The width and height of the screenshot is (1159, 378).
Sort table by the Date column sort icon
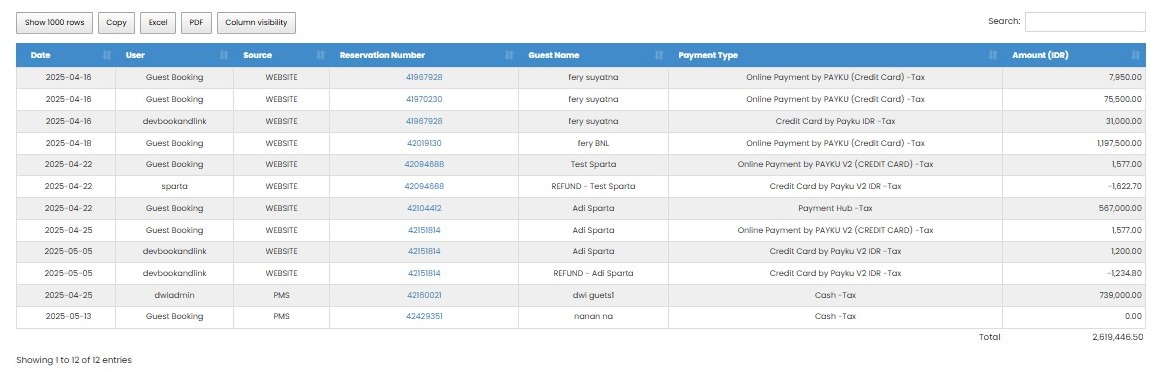coord(106,55)
